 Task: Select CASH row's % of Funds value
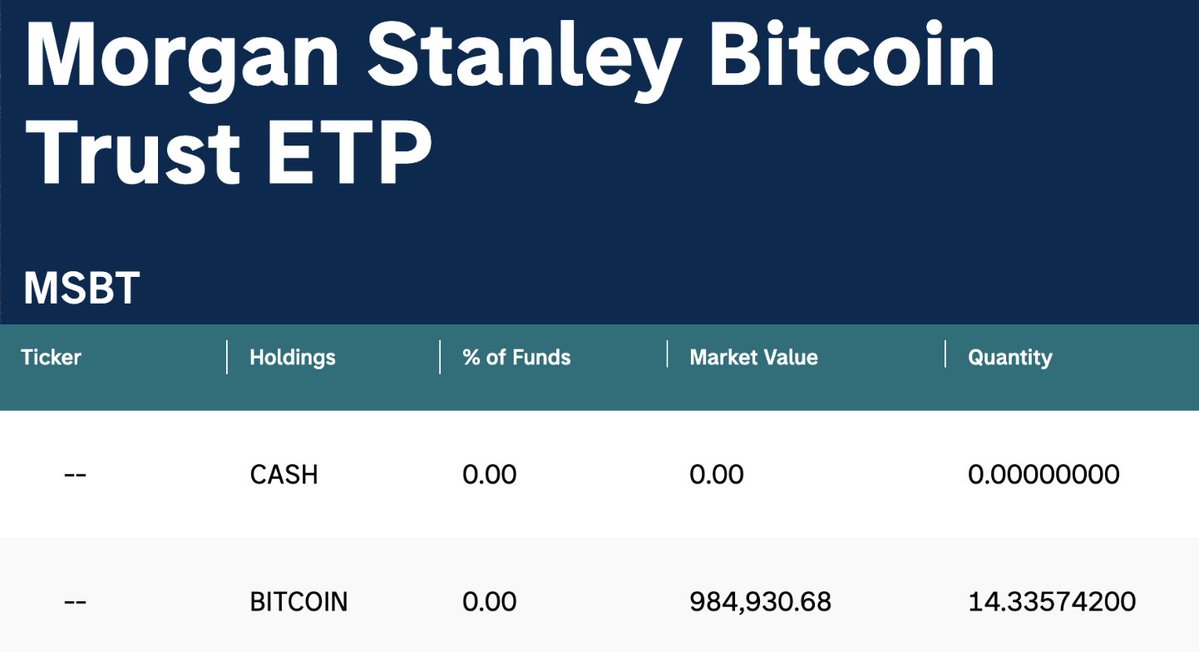pyautogui.click(x=489, y=474)
